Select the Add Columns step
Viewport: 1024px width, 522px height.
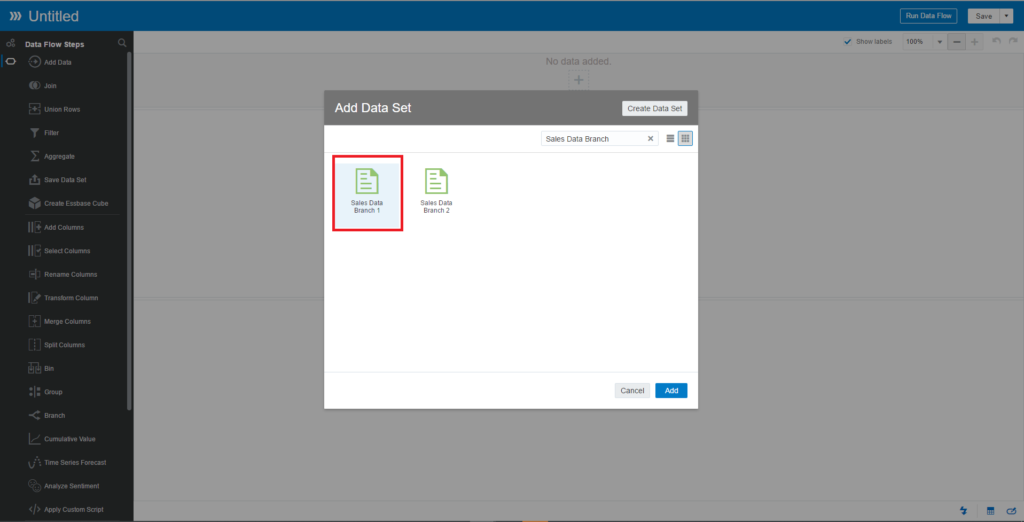click(57, 227)
